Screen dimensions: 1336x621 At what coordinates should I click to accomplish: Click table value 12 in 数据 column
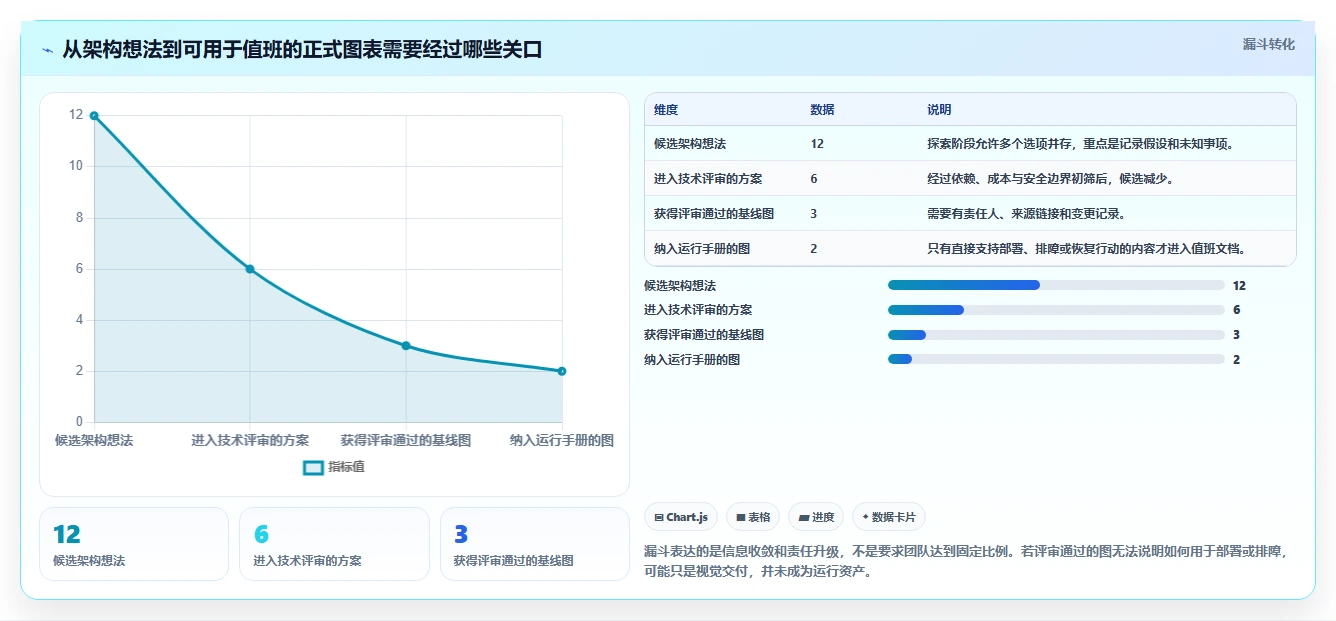click(817, 144)
